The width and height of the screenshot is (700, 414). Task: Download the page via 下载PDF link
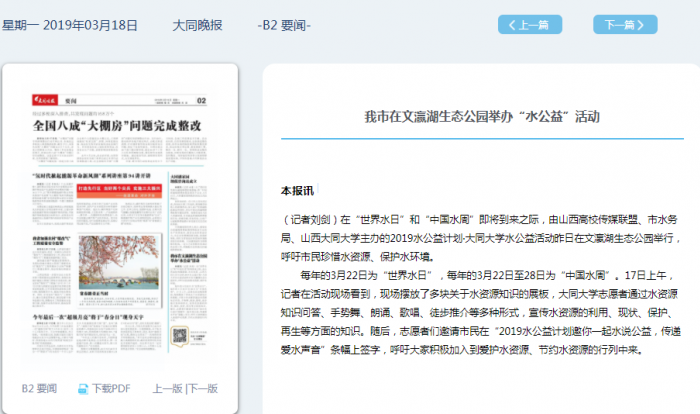point(111,388)
